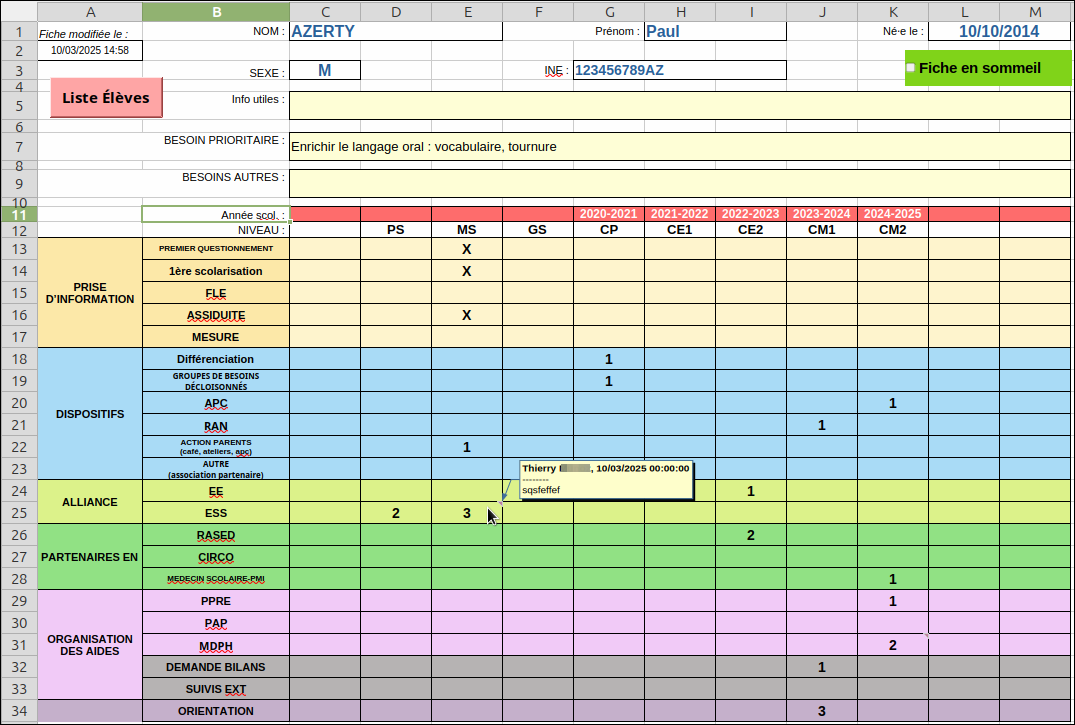Select the 1 in Différenciation row
1075x725 pixels.
[609, 359]
